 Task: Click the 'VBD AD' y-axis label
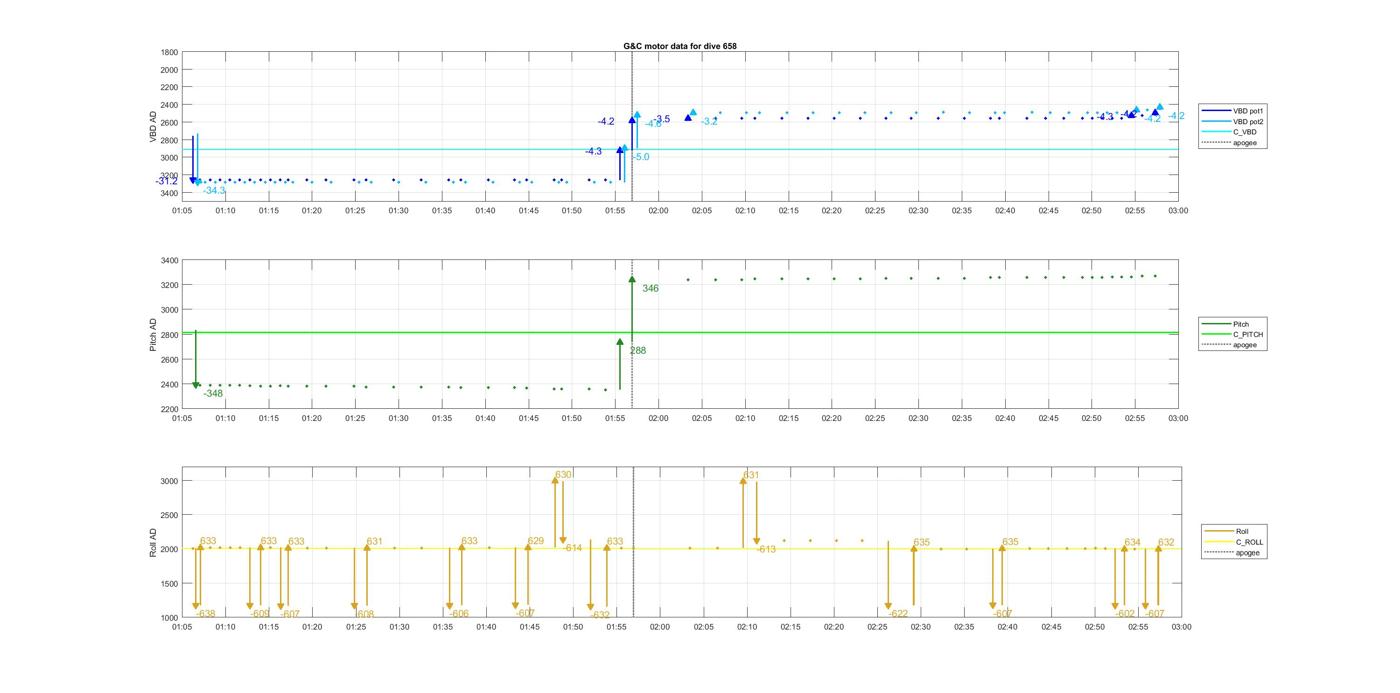coord(154,127)
